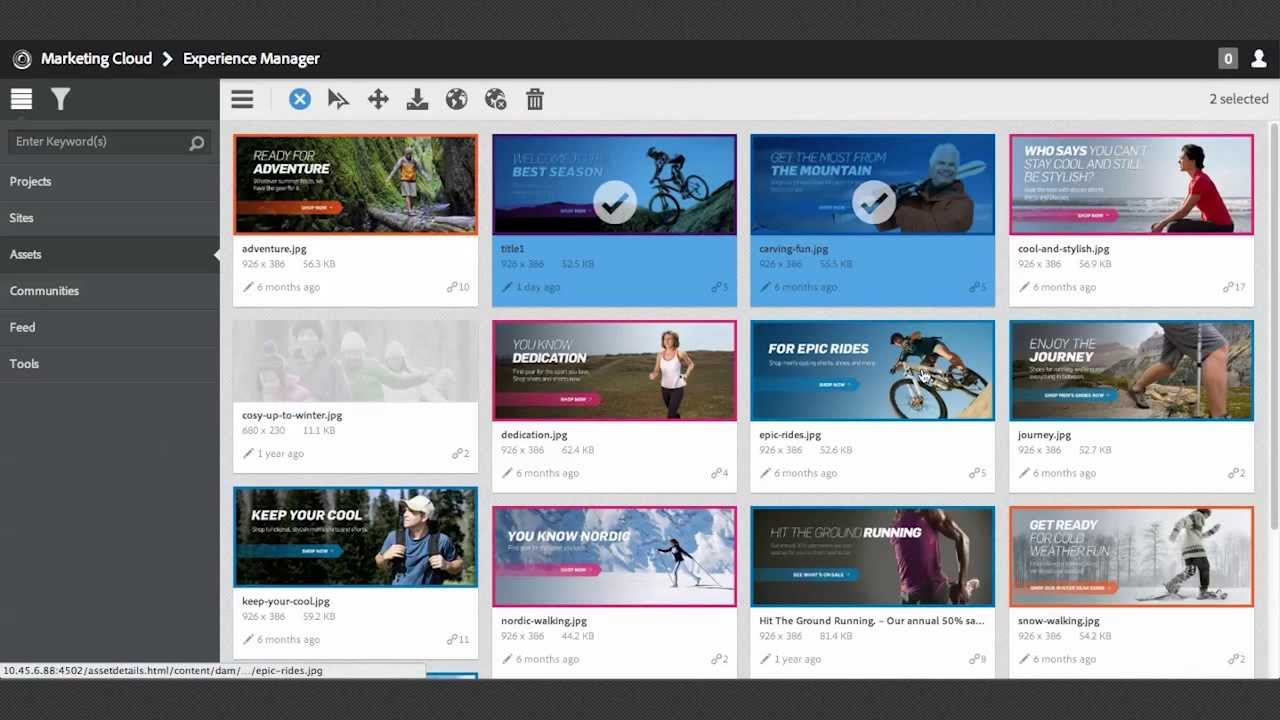Open the Tools section in sidebar

(24, 363)
